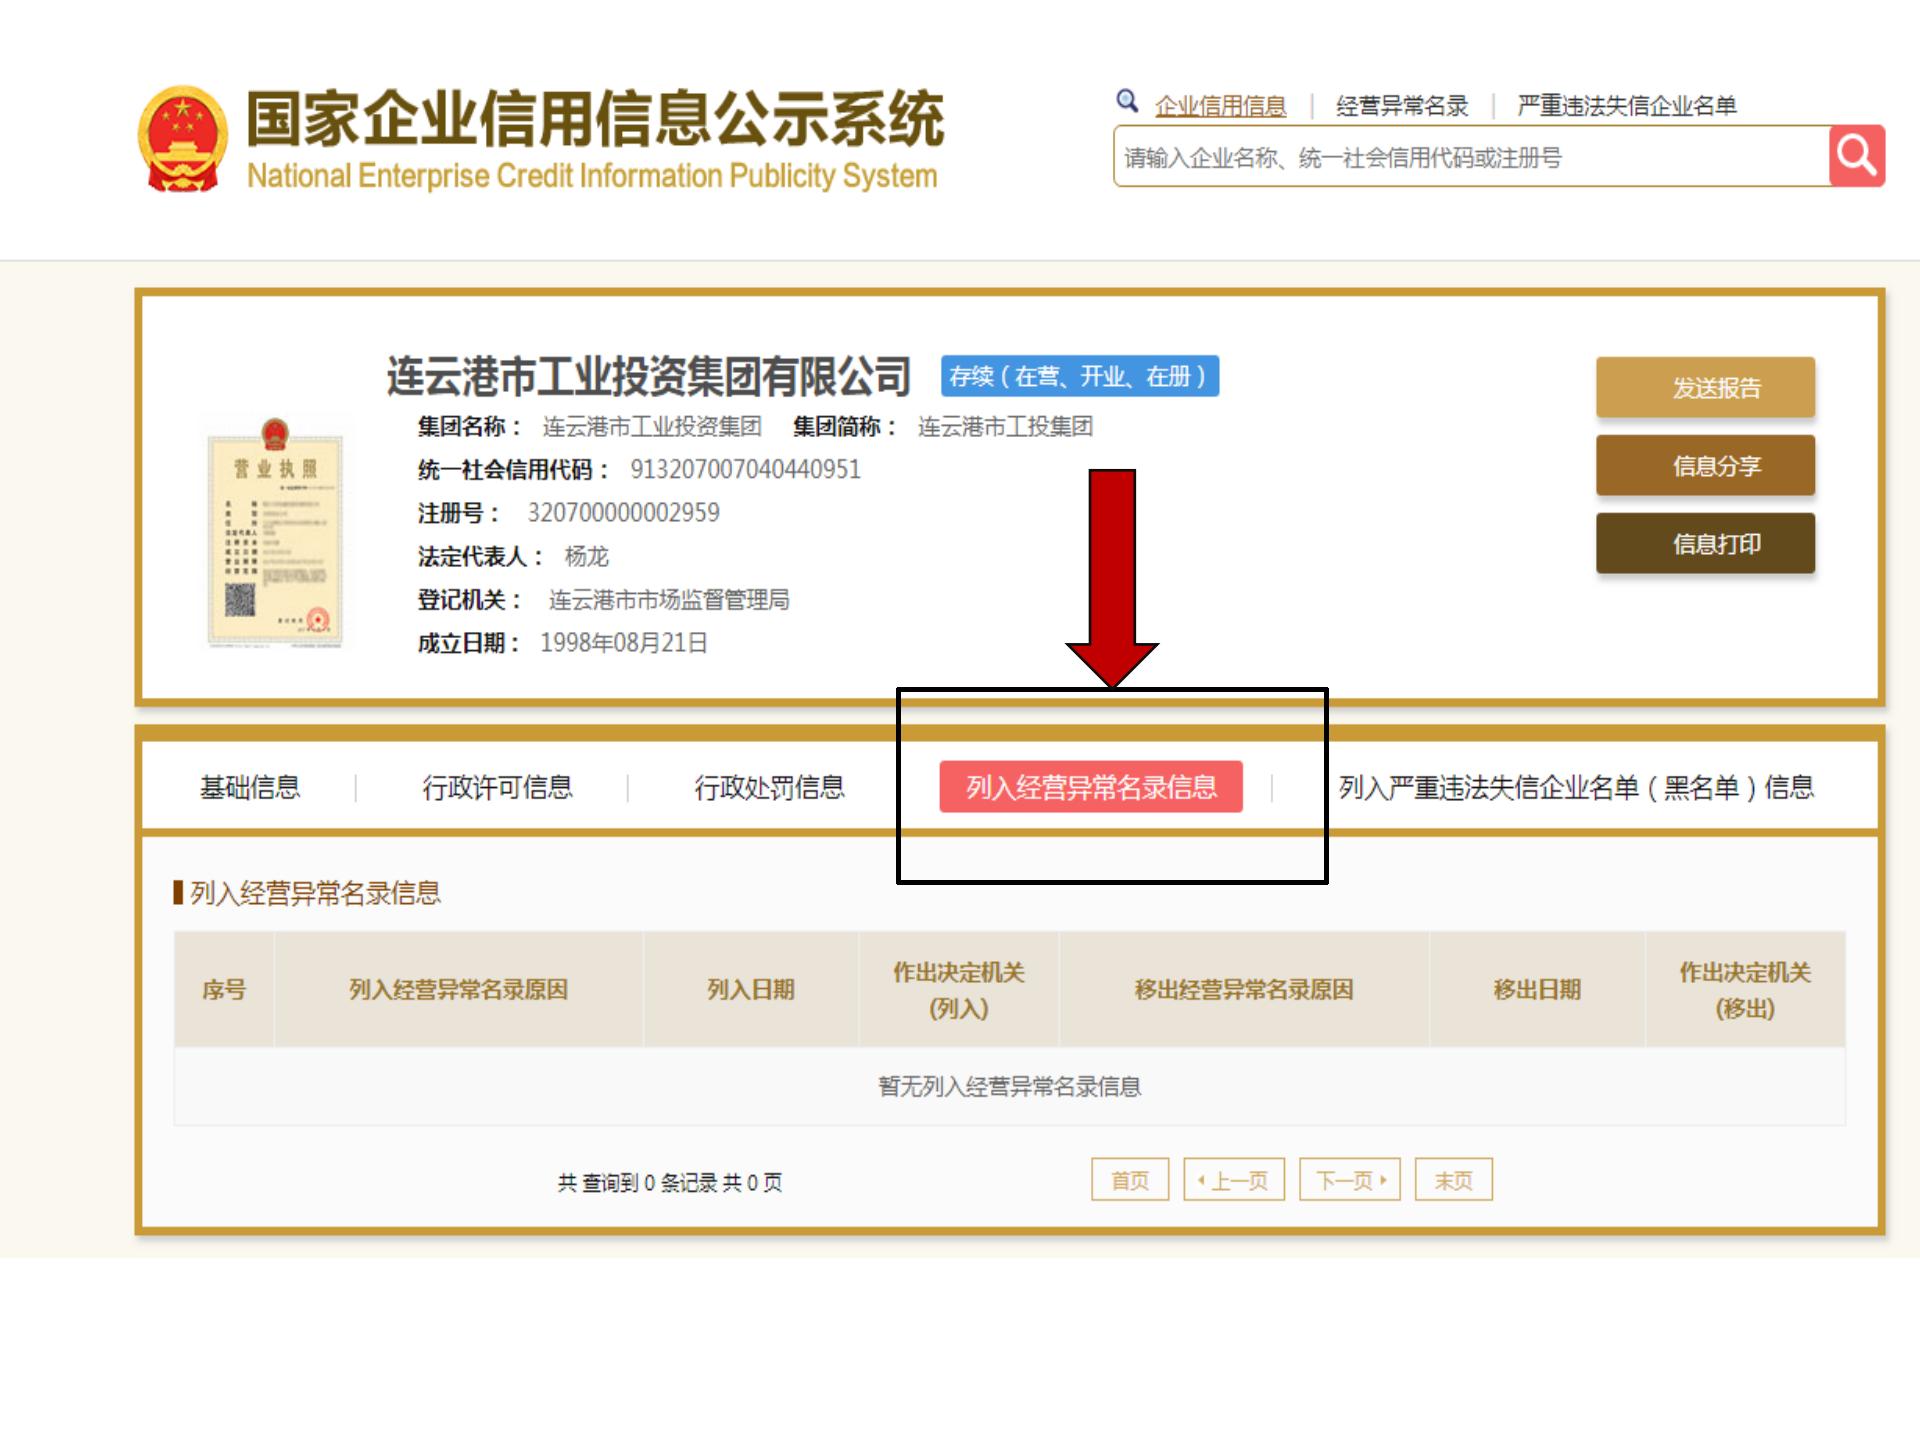The width and height of the screenshot is (1920, 1440).
Task: Select the 列入经营异常名录信息 tab
Action: (1090, 787)
